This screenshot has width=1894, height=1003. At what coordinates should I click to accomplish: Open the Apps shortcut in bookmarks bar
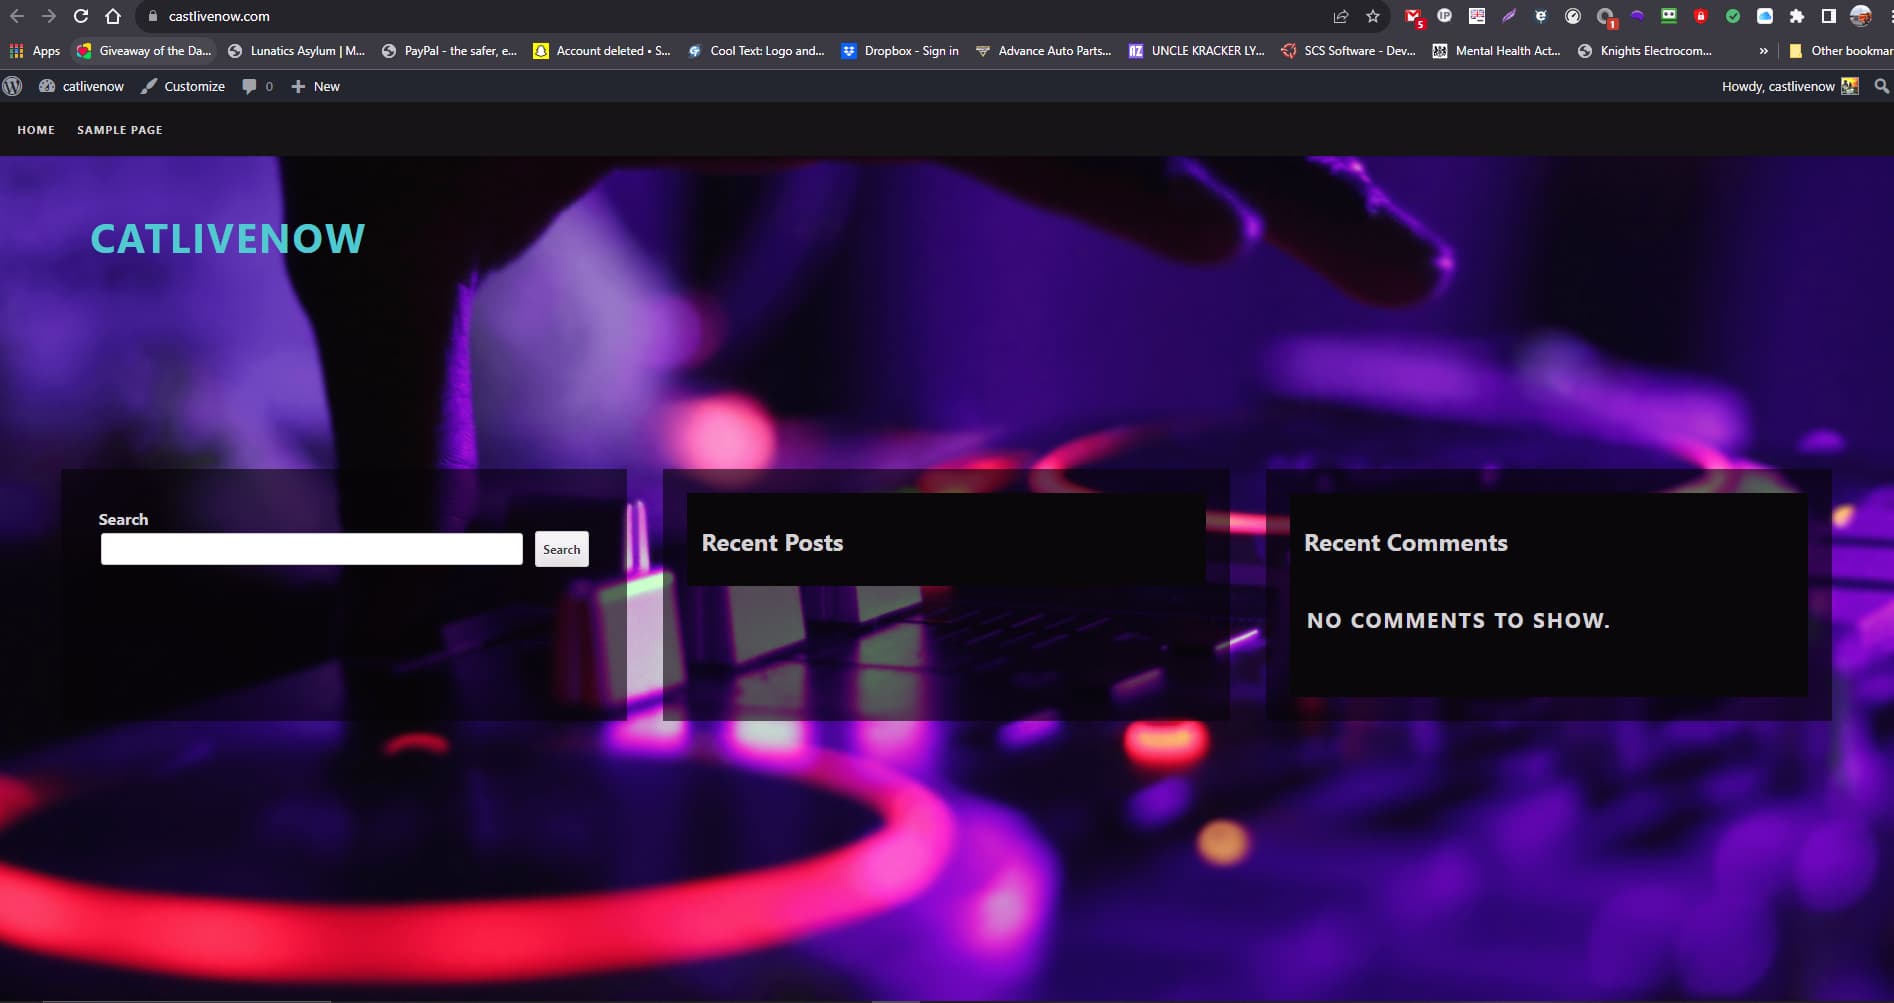[35, 51]
